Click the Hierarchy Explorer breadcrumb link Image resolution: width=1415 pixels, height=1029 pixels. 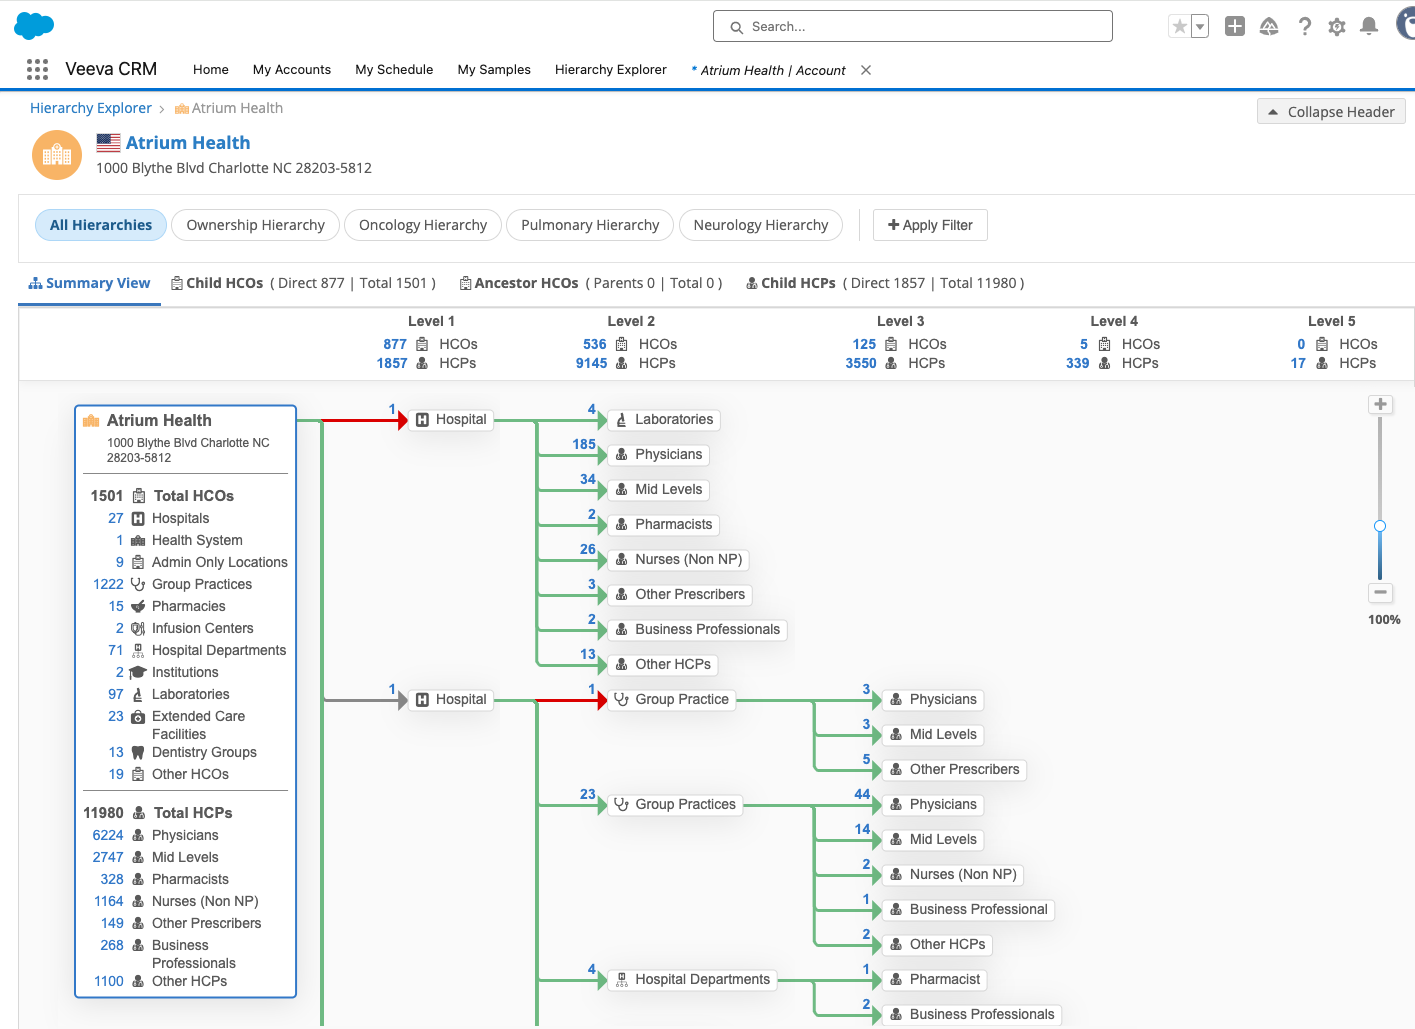pos(91,108)
